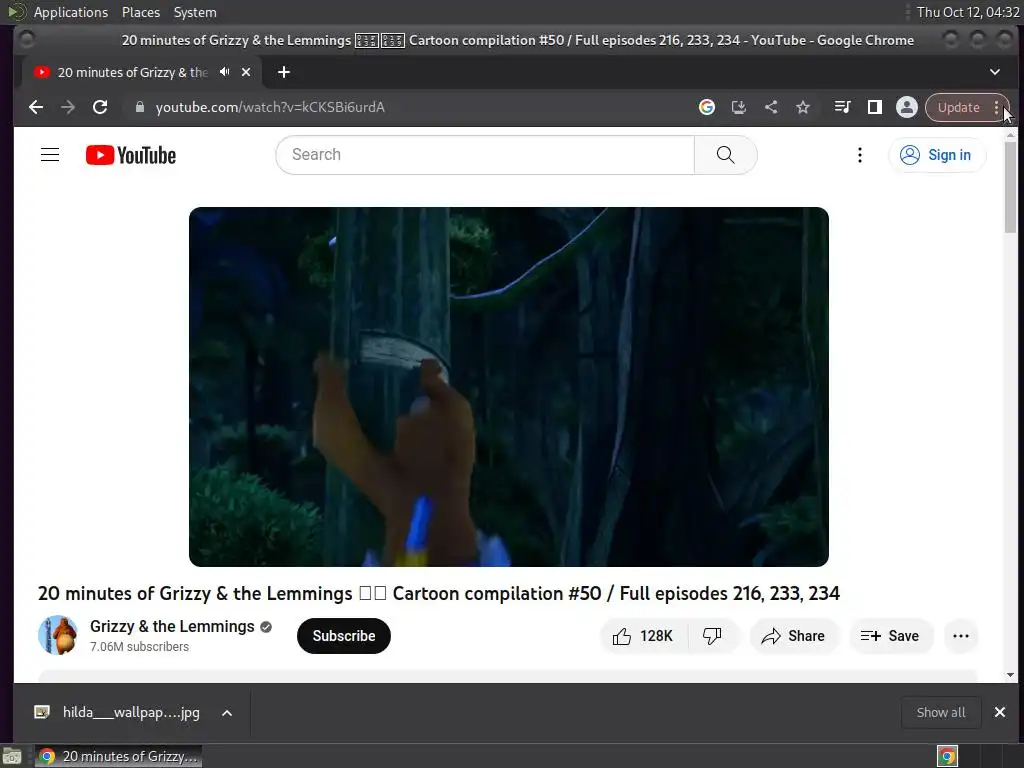Select Chrome window in taskbar
Screen dimensions: 1024x768
tap(118, 756)
